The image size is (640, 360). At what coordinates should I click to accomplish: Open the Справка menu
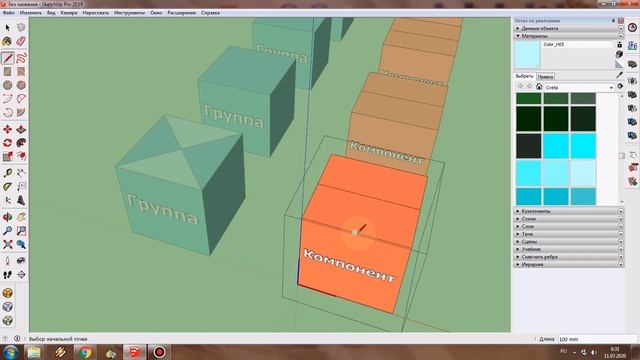[211, 13]
